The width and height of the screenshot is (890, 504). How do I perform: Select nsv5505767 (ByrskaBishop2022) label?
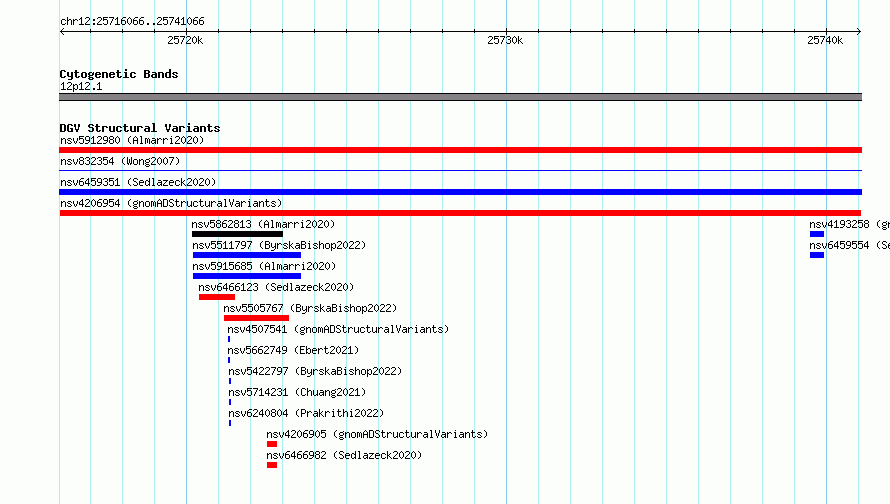310,308
